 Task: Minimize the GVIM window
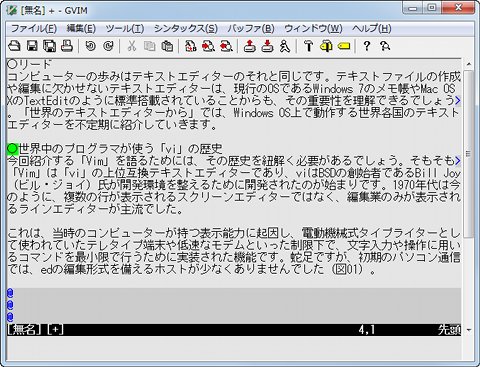pos(413,8)
